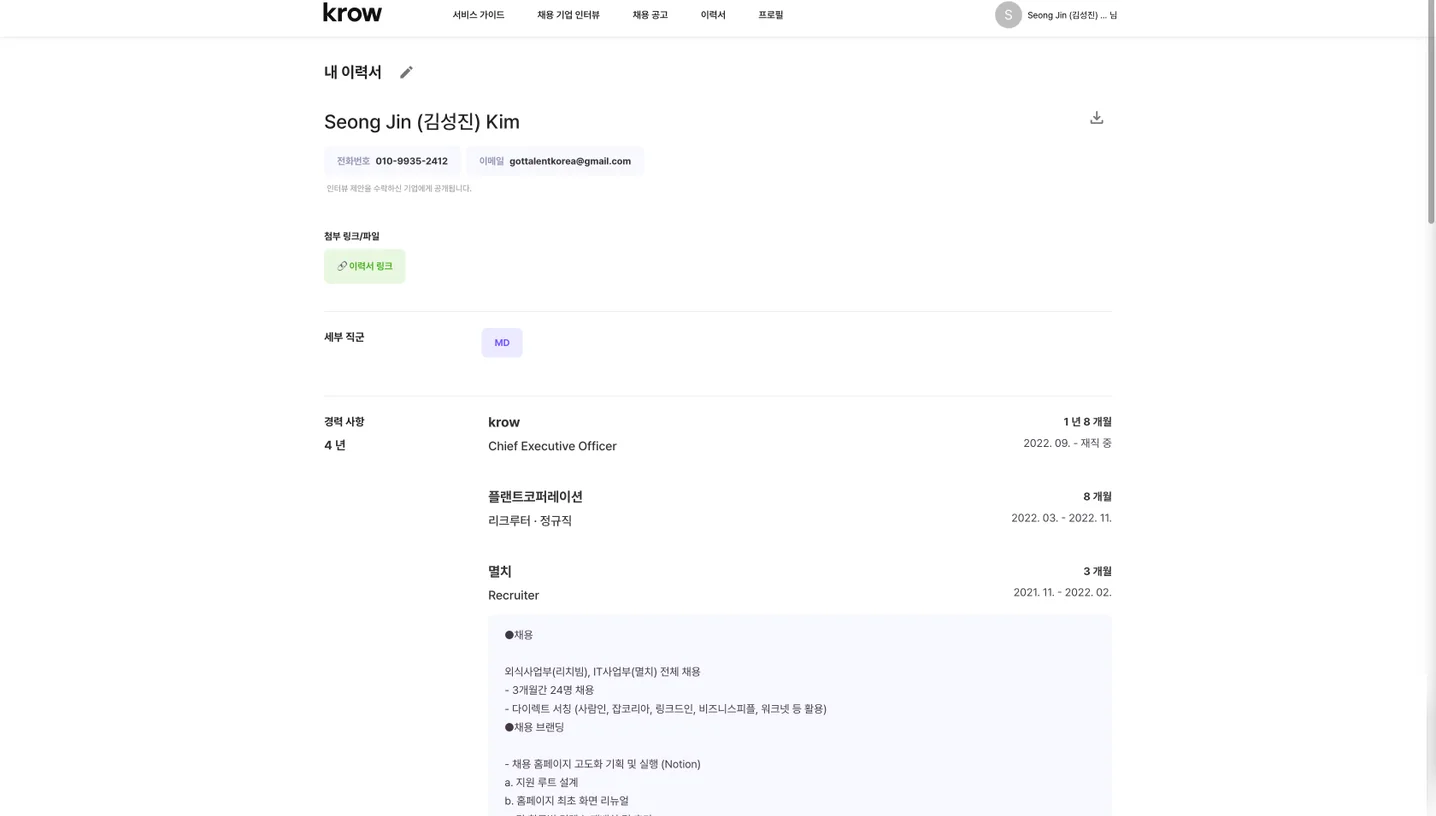Open 서비스 가이드 menu item
Viewport: 1436px width, 816px height.
point(478,15)
